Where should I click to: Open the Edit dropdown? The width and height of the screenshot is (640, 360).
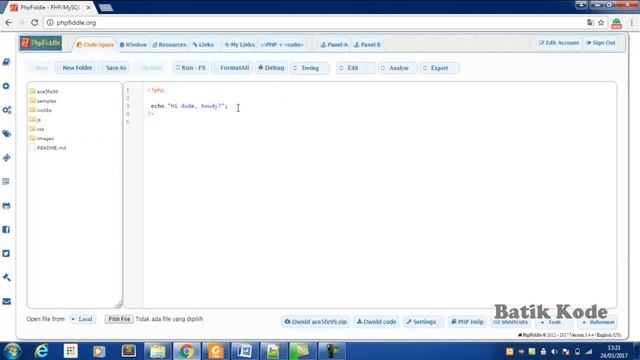tap(356, 68)
